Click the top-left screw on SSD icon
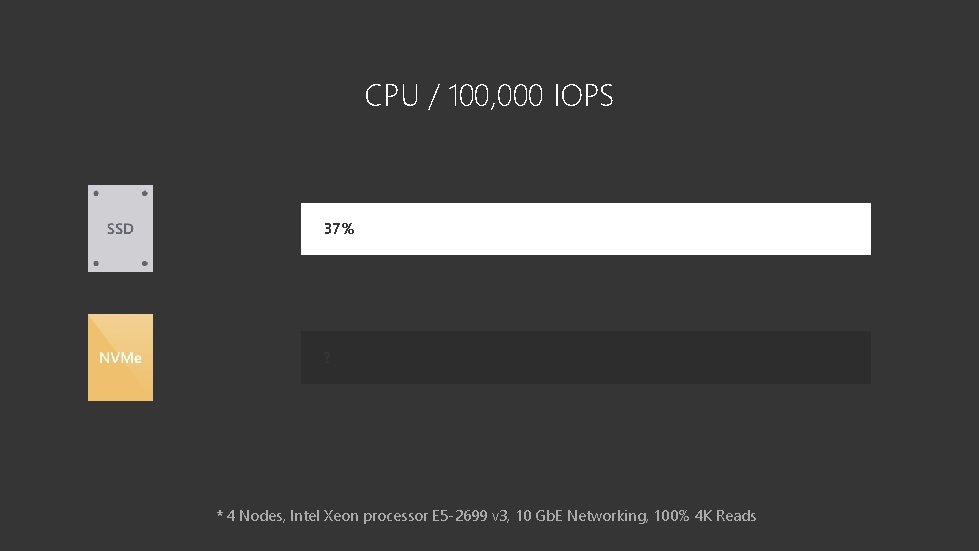 point(96,193)
